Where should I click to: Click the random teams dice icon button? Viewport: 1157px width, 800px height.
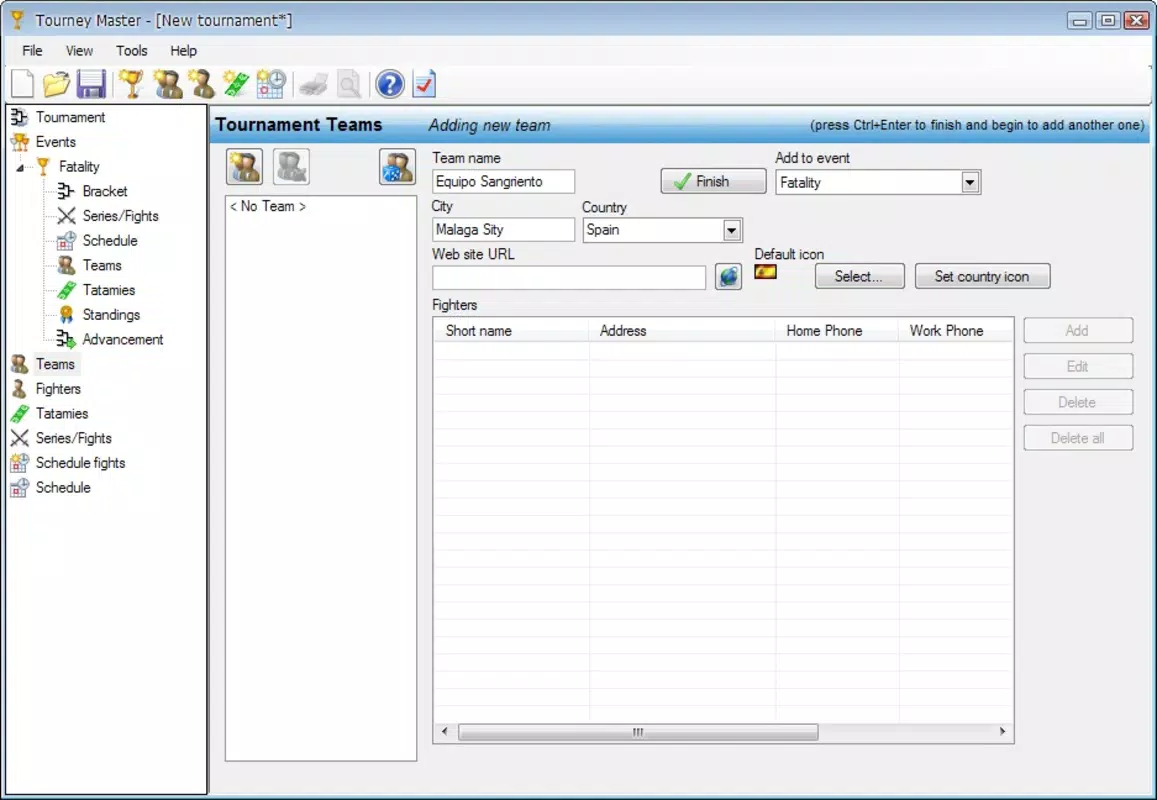(398, 167)
